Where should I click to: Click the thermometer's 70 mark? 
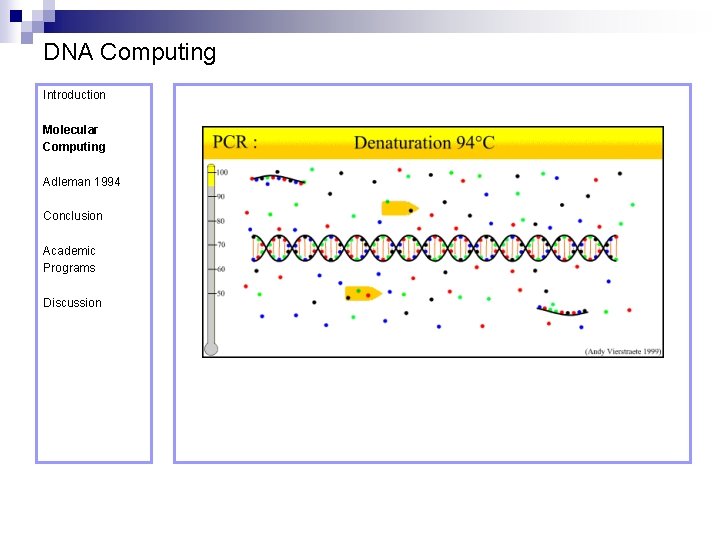(x=221, y=245)
